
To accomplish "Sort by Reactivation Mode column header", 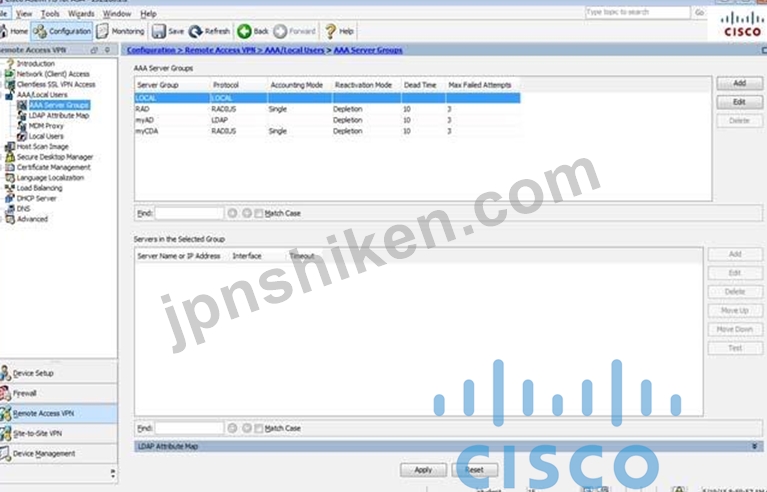I will [366, 85].
